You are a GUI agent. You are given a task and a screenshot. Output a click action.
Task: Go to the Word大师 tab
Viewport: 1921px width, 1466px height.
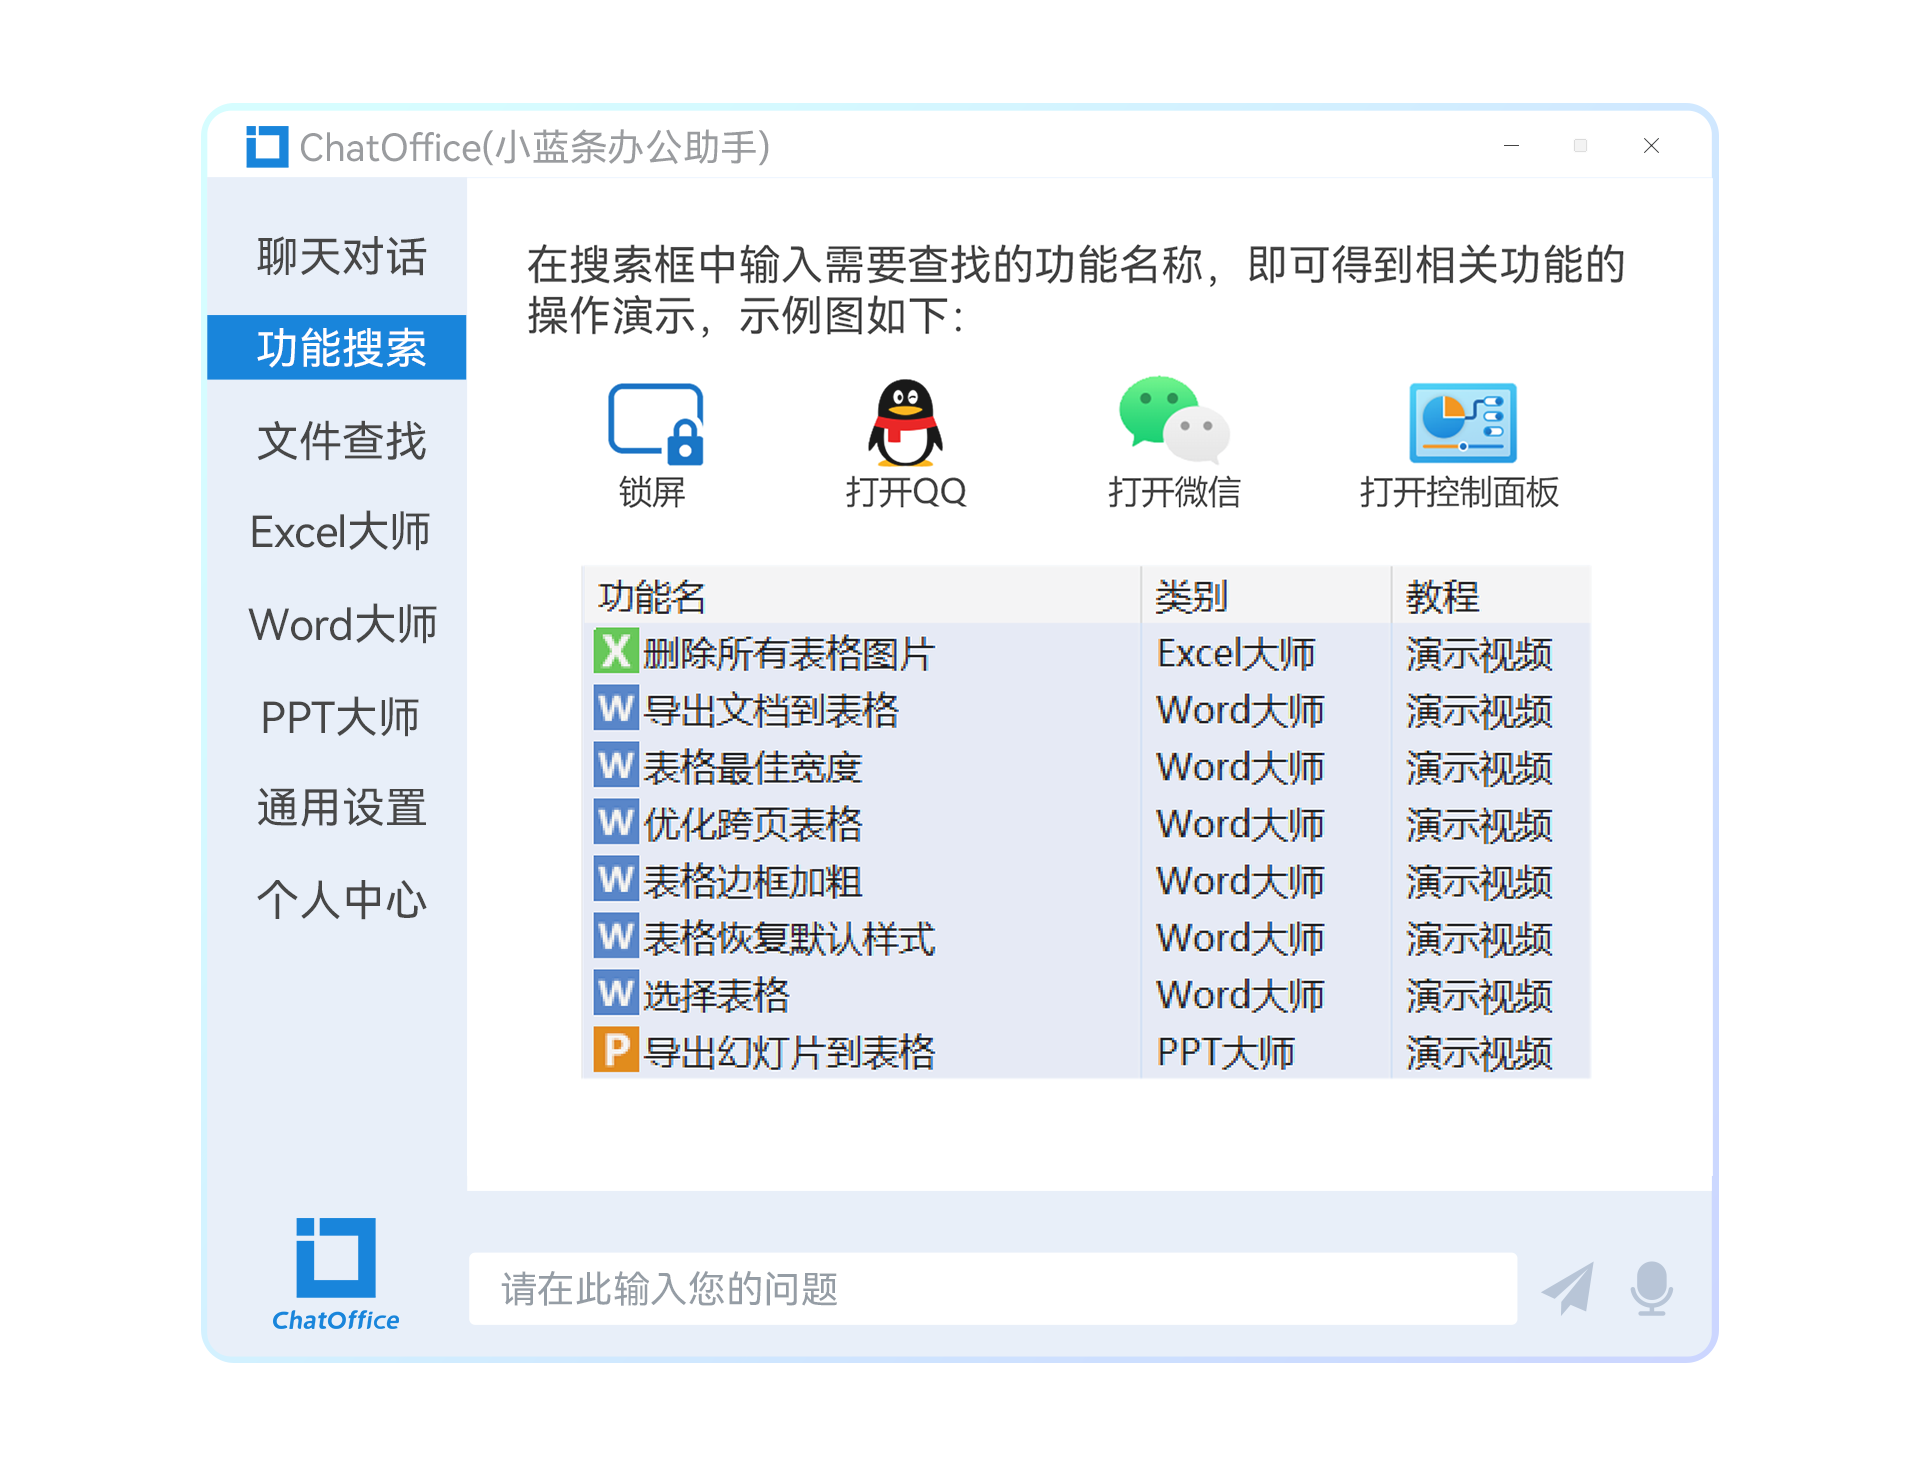tap(342, 625)
